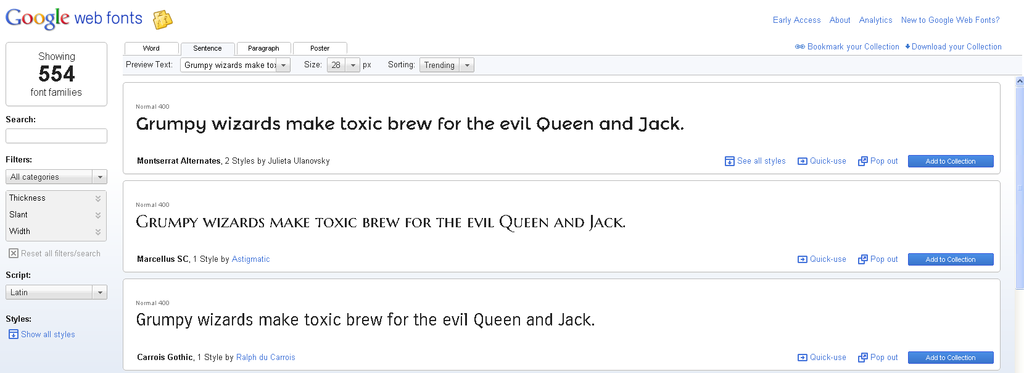
Task: Open the About link
Action: tap(840, 20)
